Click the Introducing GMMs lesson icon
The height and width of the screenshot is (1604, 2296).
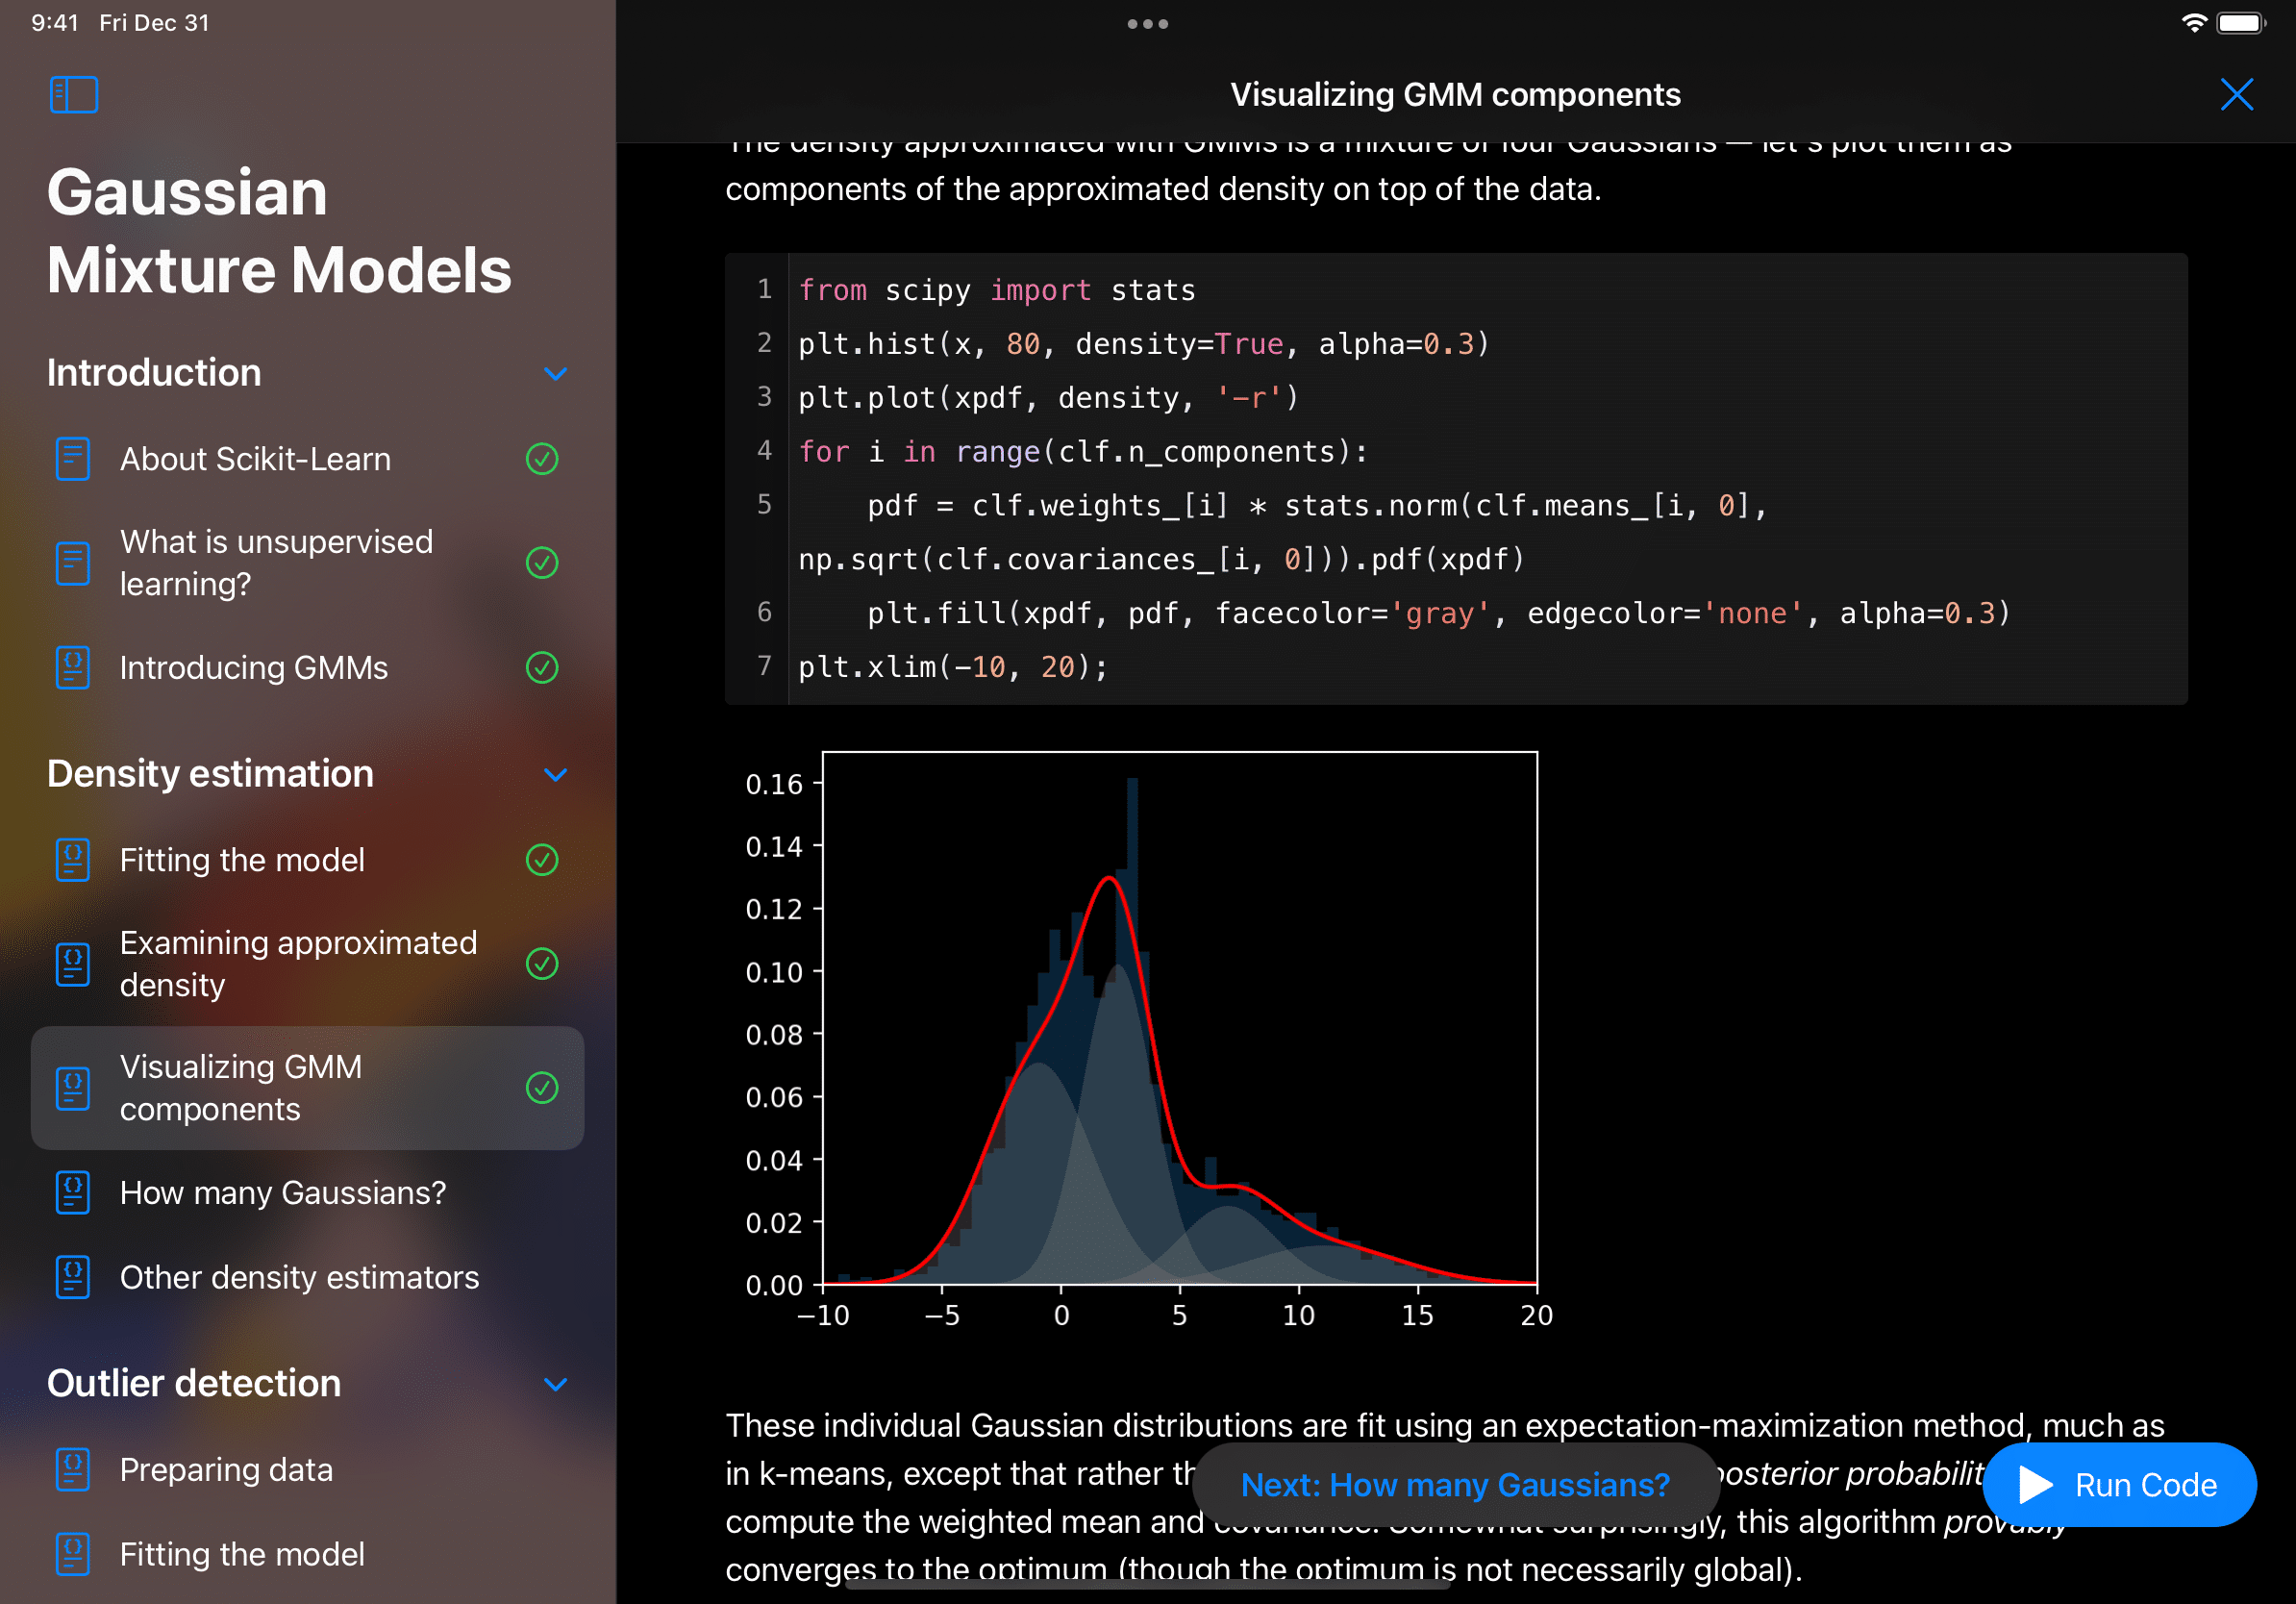click(71, 667)
